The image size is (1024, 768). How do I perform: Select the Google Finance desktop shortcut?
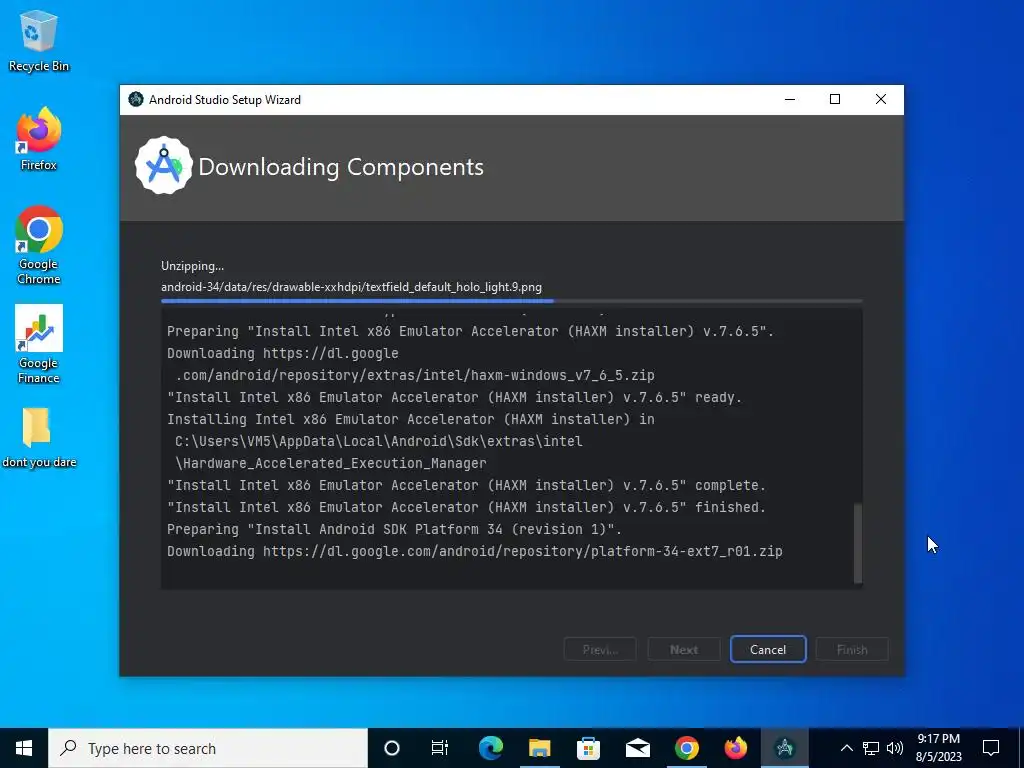click(x=39, y=344)
